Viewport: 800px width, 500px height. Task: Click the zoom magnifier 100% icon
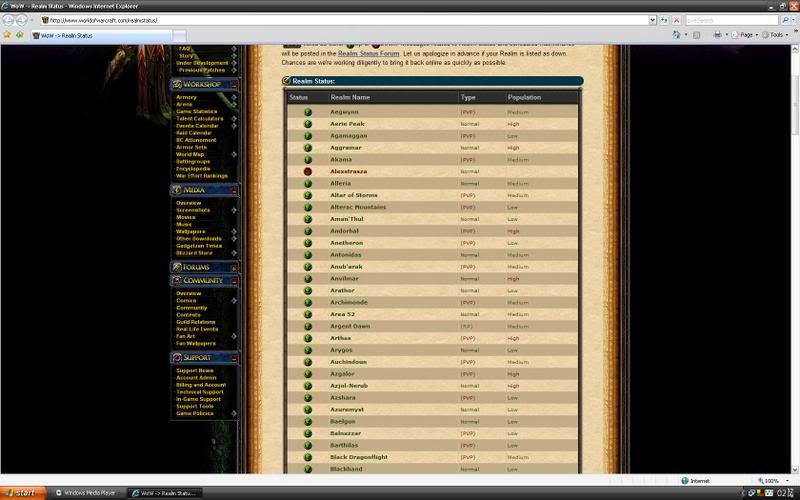coord(761,481)
